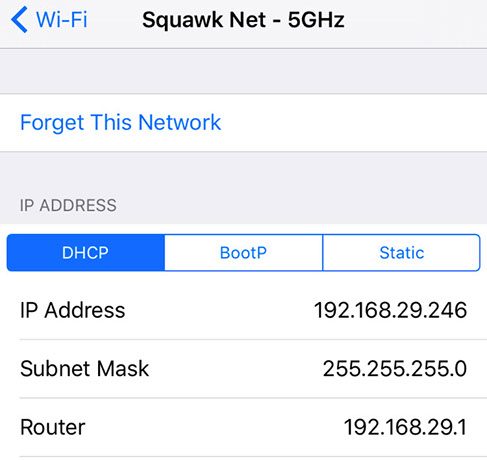Tap the IP ADDRESS section header
Image resolution: width=487 pixels, height=460 pixels.
click(x=68, y=205)
